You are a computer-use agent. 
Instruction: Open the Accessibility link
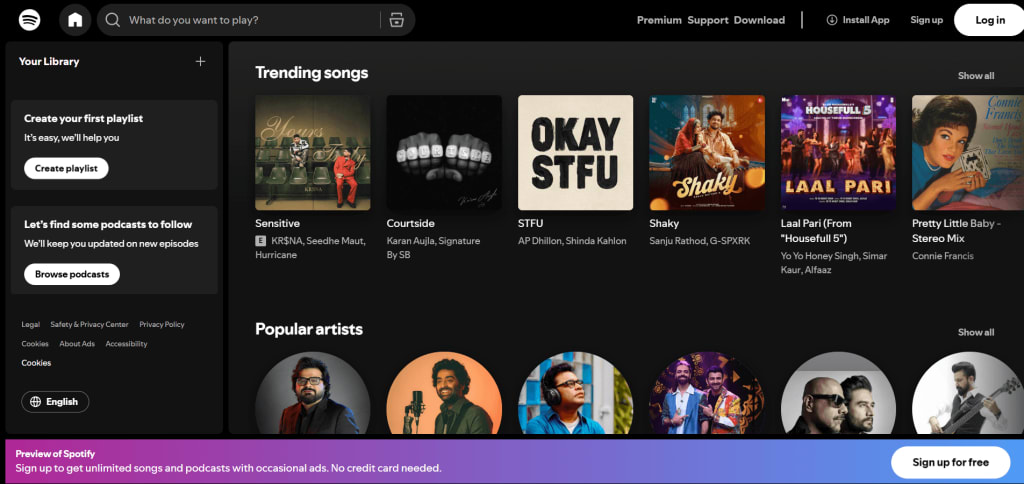pyautogui.click(x=127, y=344)
